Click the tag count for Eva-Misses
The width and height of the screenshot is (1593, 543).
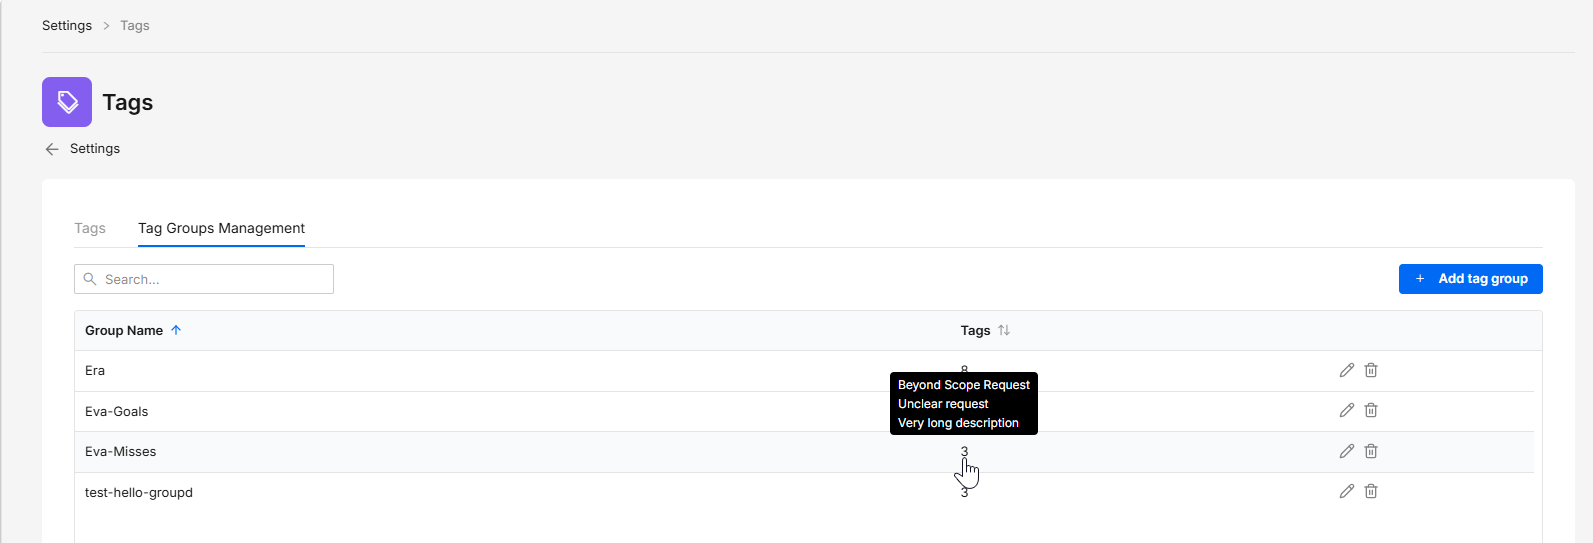(x=964, y=451)
